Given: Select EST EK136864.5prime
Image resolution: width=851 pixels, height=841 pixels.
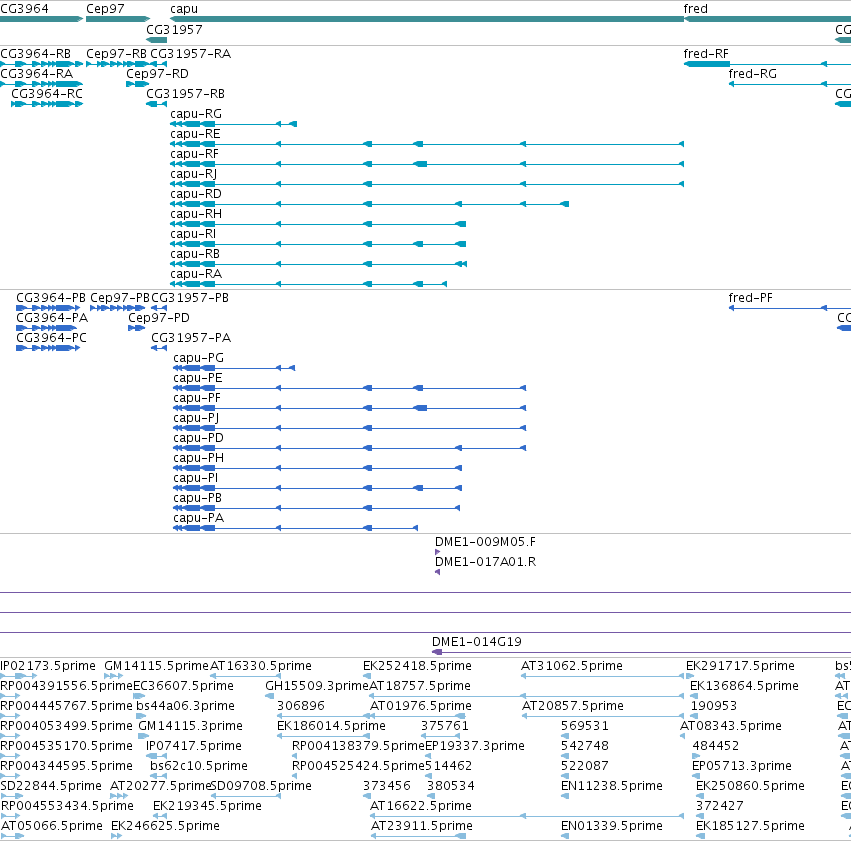Looking at the screenshot, I should [x=744, y=686].
